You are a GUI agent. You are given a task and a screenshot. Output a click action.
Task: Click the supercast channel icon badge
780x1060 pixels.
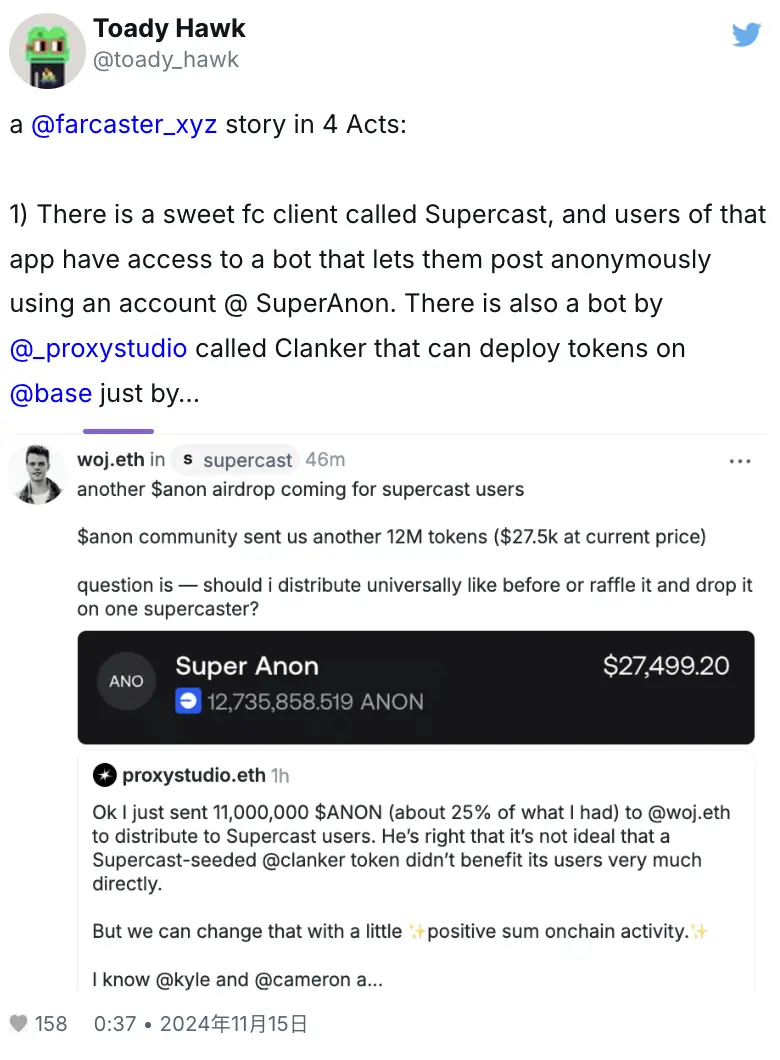[x=187, y=460]
